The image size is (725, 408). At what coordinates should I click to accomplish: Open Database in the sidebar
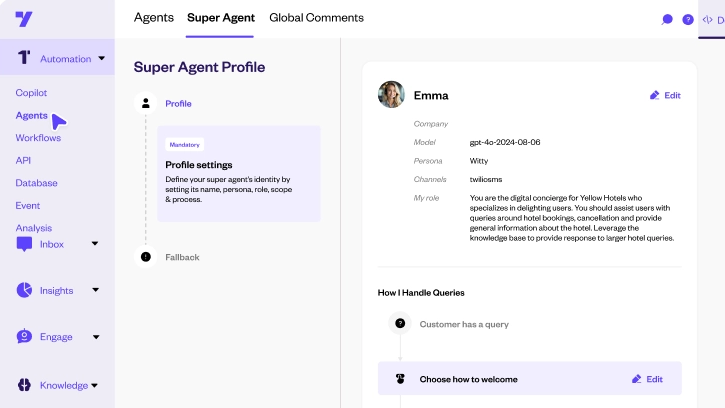pos(37,183)
